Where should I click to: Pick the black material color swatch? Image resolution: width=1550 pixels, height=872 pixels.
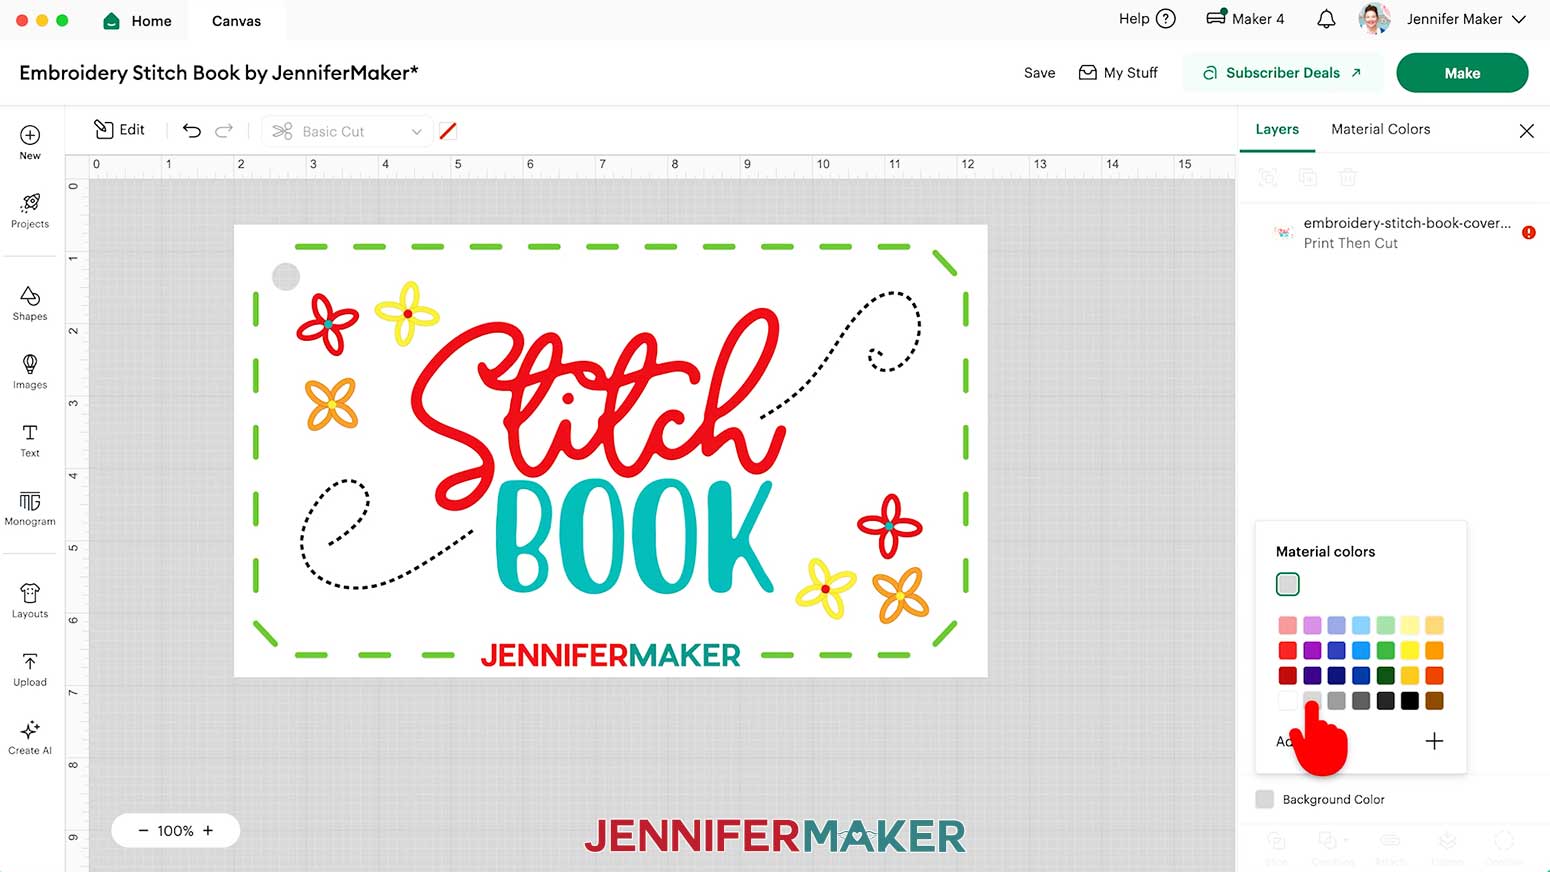[x=1409, y=701]
